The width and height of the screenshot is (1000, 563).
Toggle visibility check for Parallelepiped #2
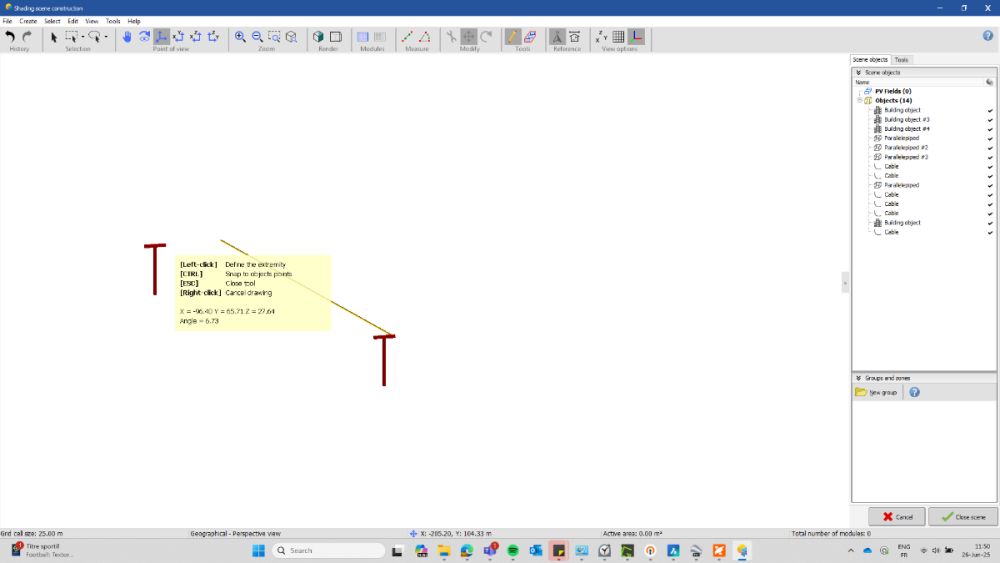pos(990,148)
